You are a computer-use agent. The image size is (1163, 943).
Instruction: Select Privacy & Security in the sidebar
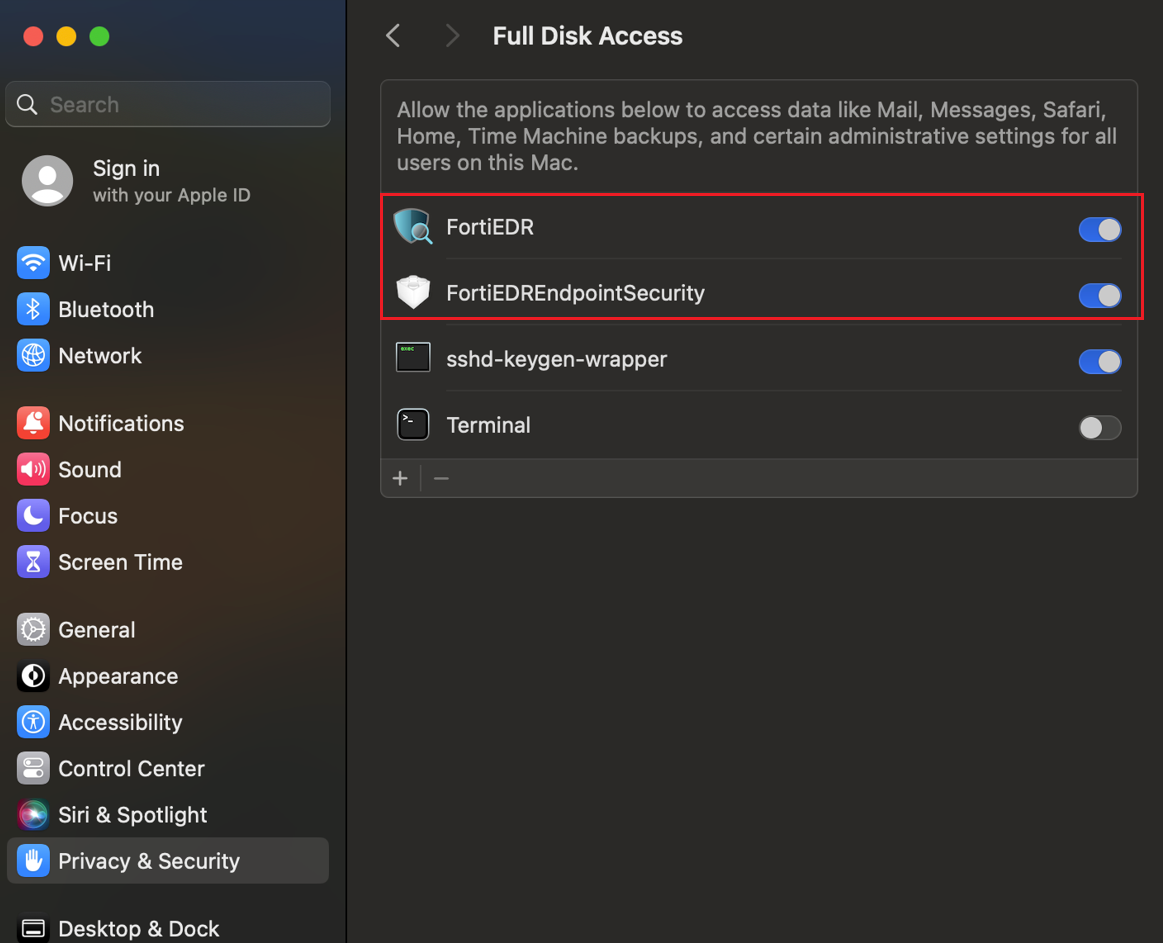pos(150,860)
